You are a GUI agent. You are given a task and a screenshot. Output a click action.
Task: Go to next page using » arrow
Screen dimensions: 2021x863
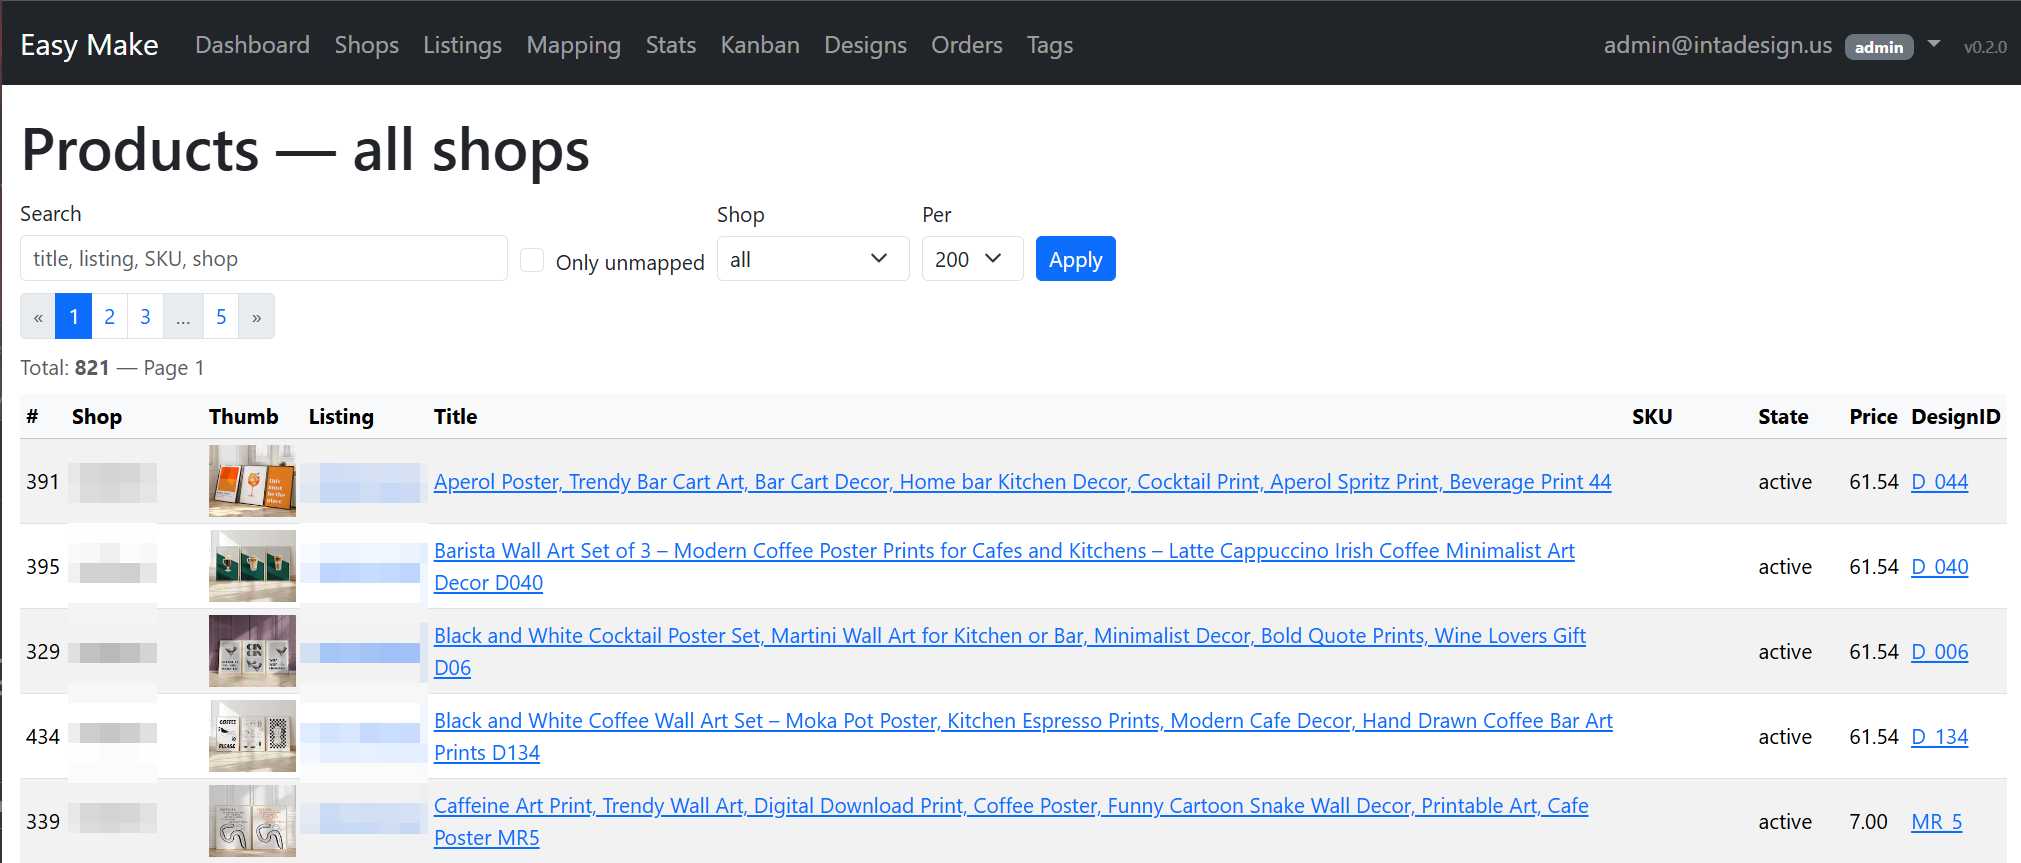tap(256, 317)
